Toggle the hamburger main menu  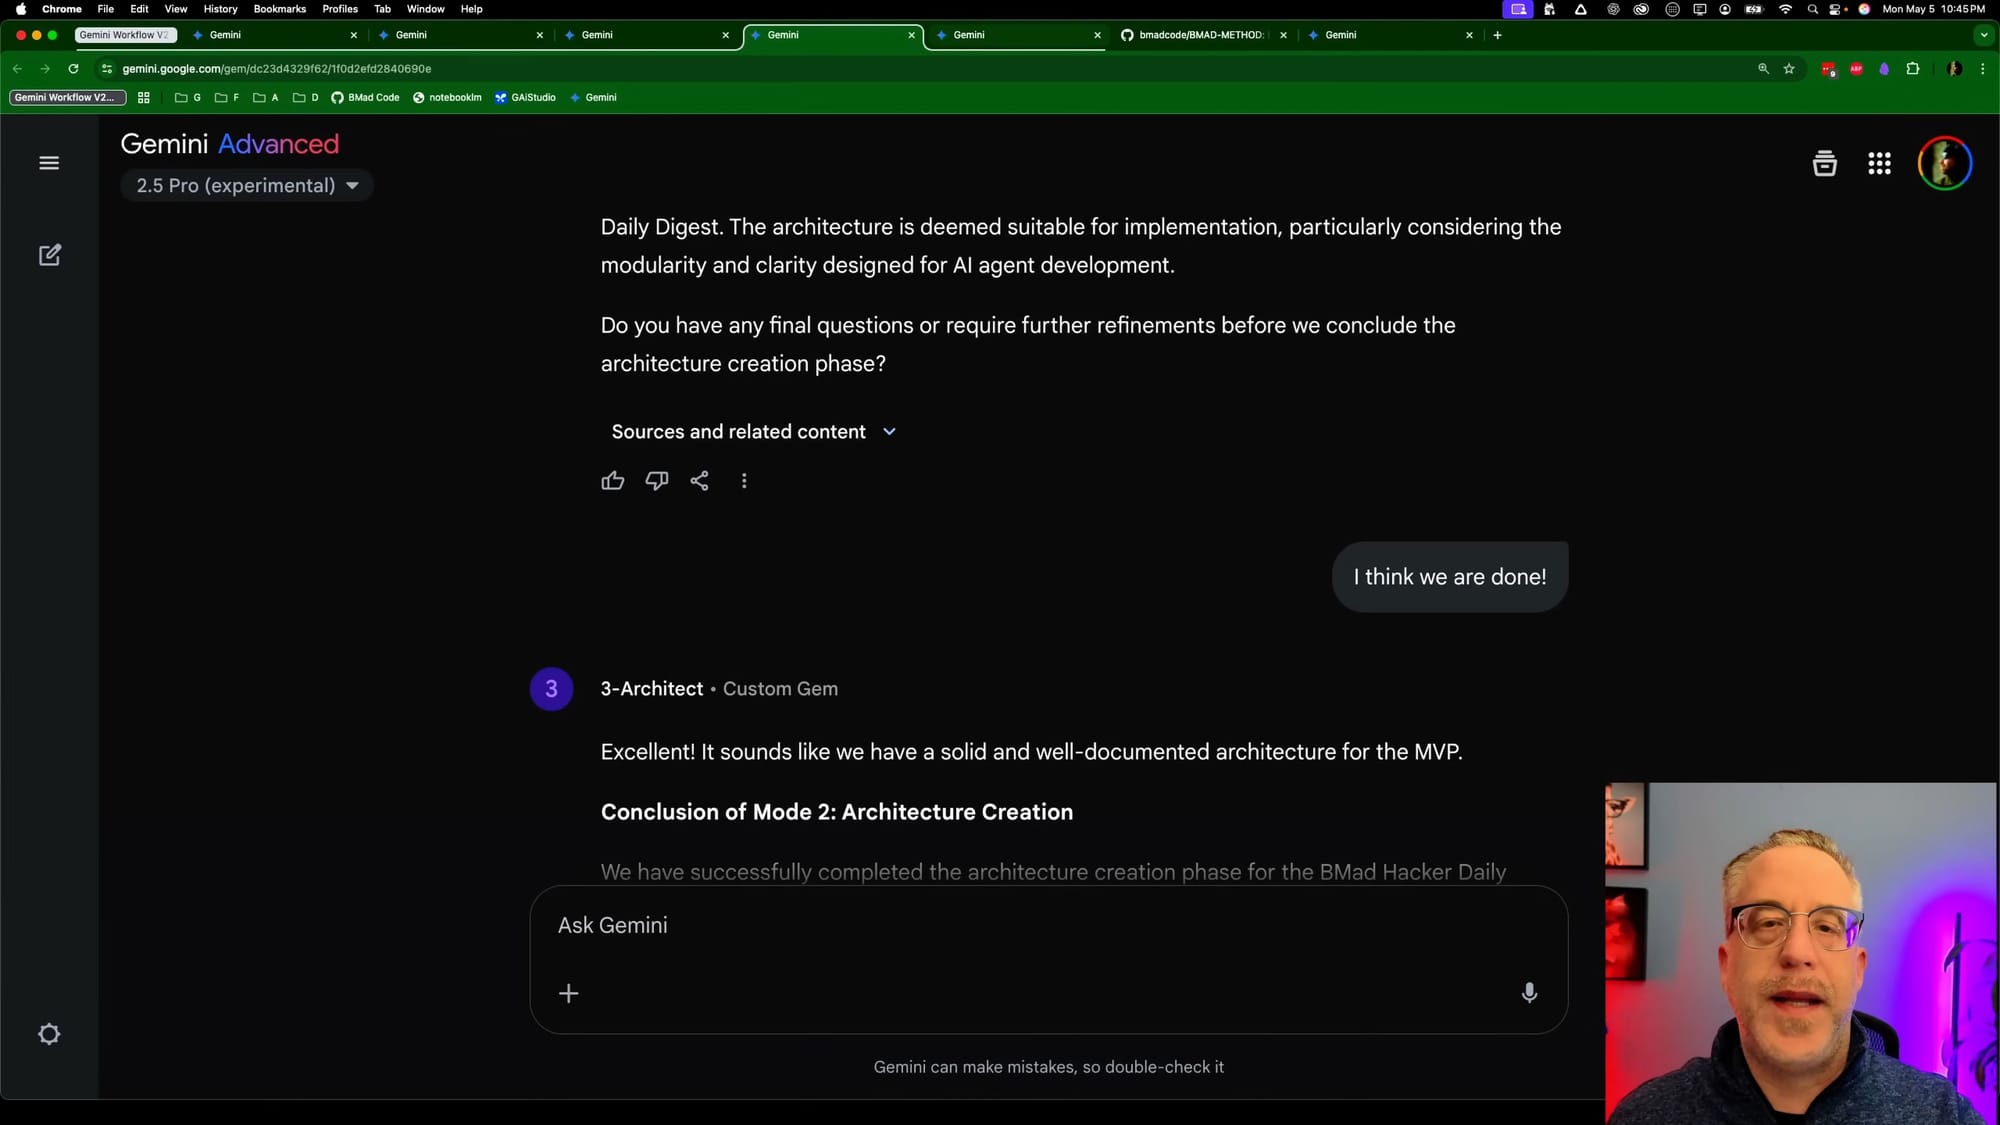point(49,163)
